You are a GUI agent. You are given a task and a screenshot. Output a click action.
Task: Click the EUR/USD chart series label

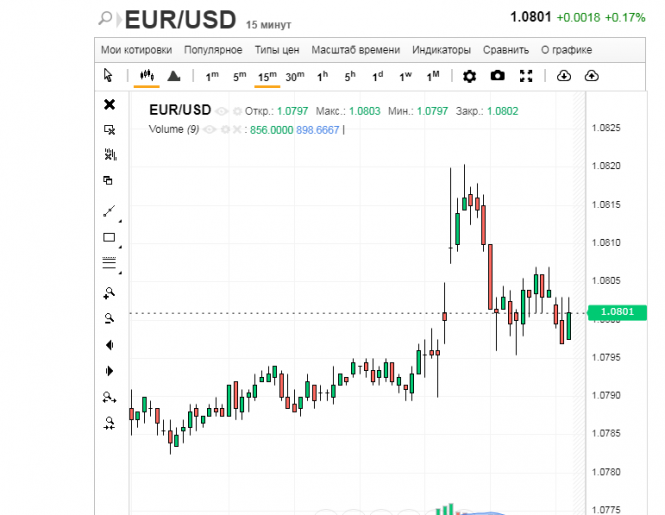pyautogui.click(x=180, y=110)
